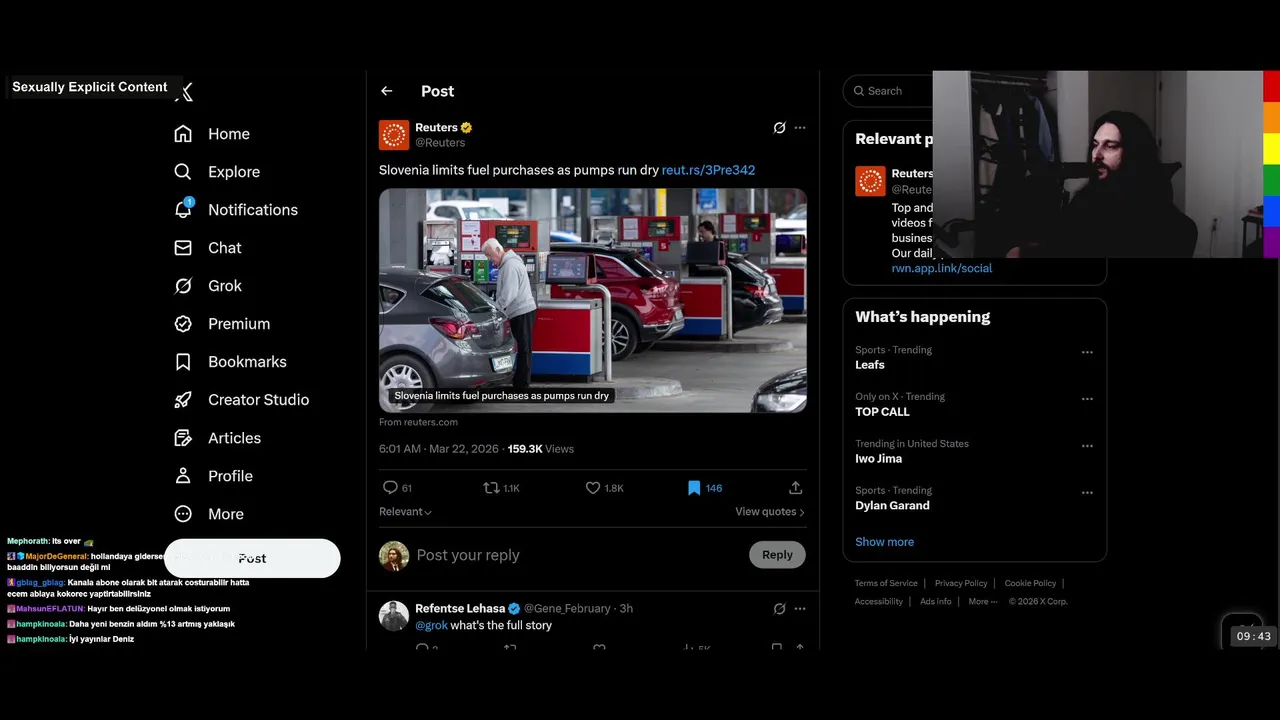Open the Profile person icon
Image resolution: width=1280 pixels, height=720 pixels.
pos(183,476)
